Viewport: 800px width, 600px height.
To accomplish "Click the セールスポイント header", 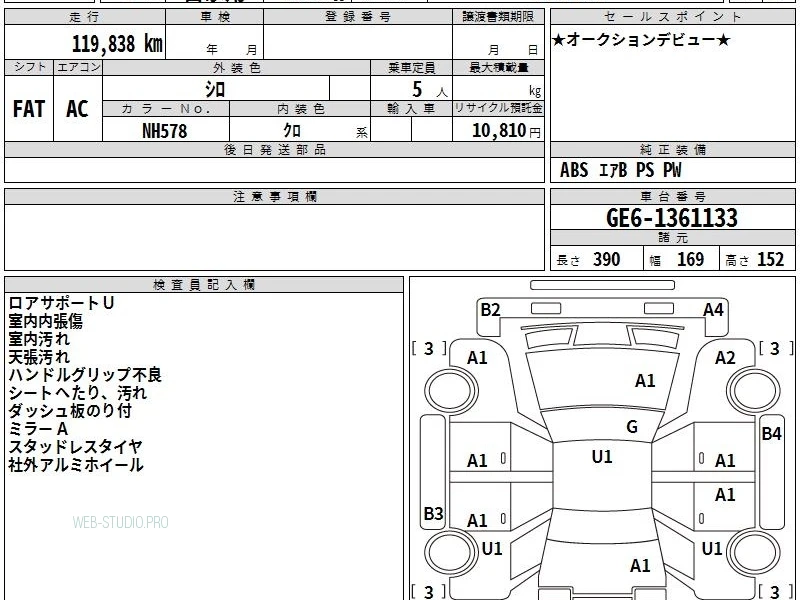I will pos(672,16).
